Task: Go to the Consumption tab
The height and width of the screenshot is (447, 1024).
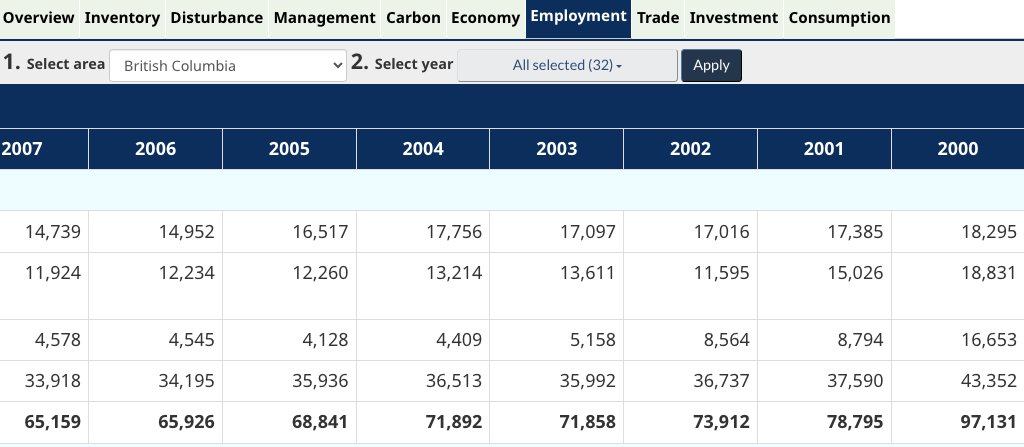Action: [839, 18]
